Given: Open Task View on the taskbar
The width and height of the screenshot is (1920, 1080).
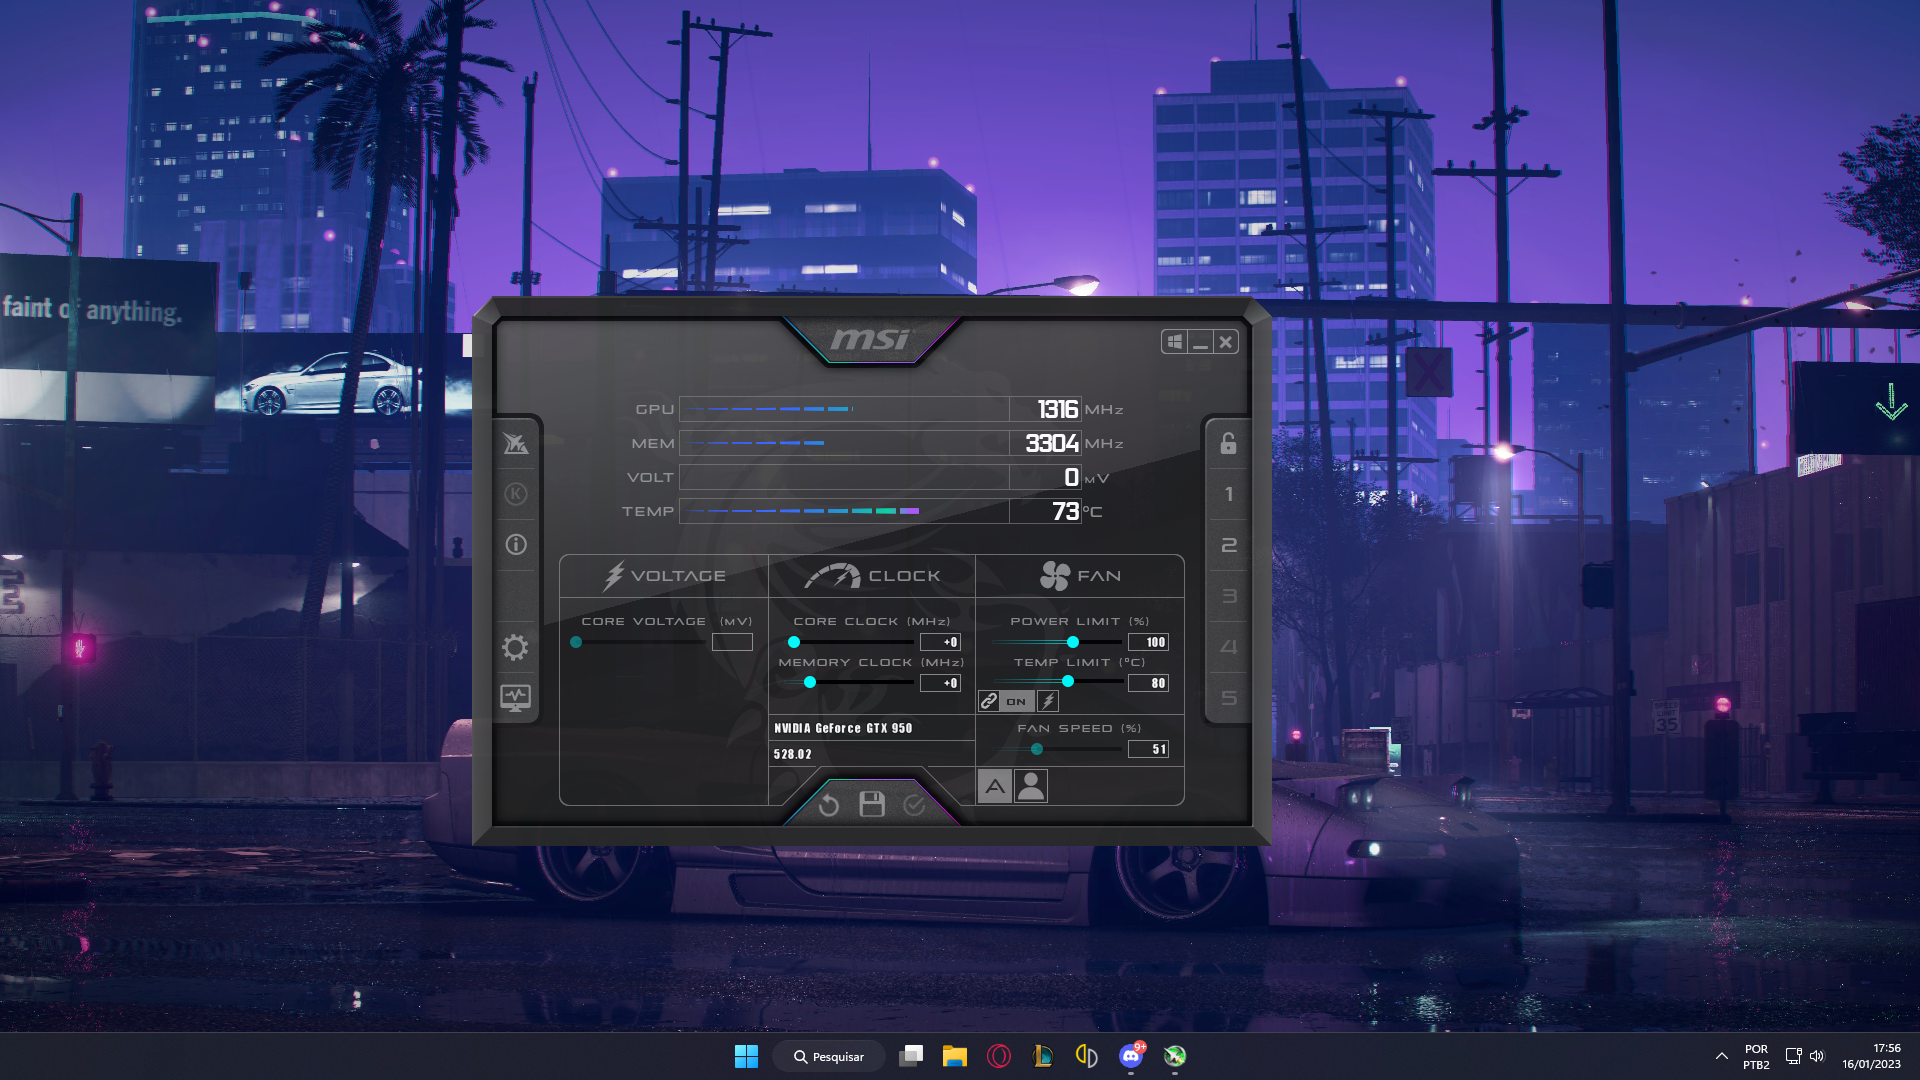Looking at the screenshot, I should (x=911, y=1056).
